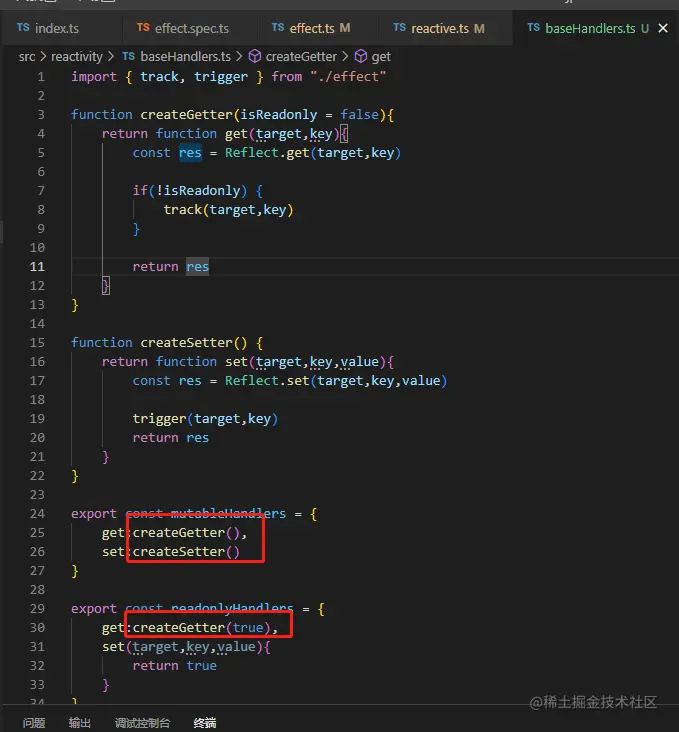Viewport: 679px width, 732px height.
Task: Click 'isReadonly' in the if condition
Action: pyautogui.click(x=202, y=190)
